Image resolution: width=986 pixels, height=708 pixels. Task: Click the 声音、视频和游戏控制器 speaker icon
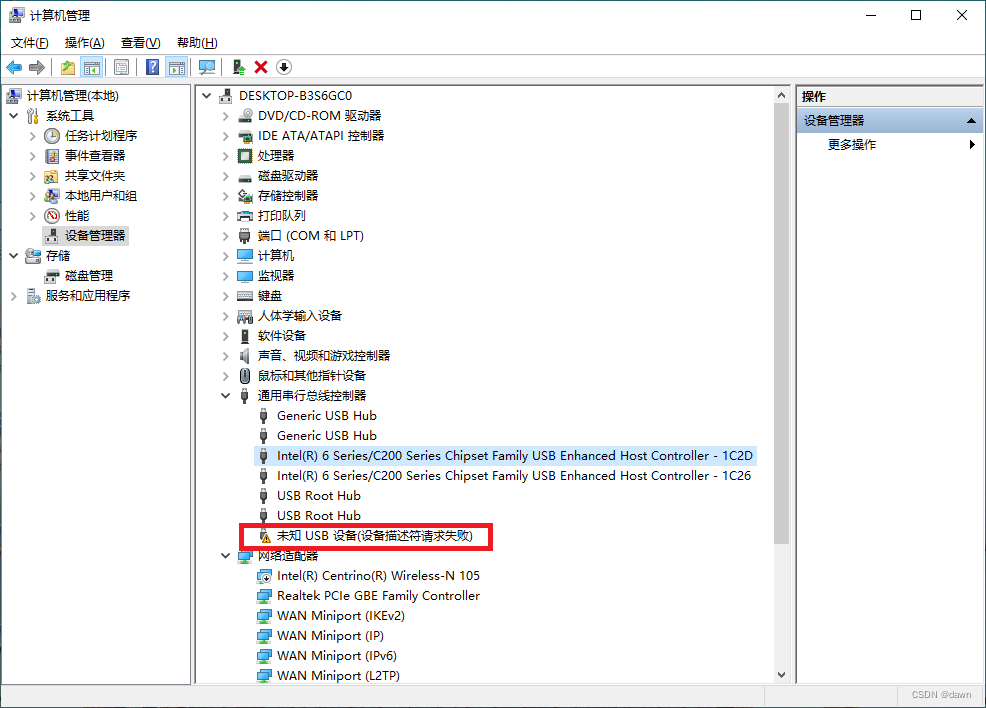[245, 356]
